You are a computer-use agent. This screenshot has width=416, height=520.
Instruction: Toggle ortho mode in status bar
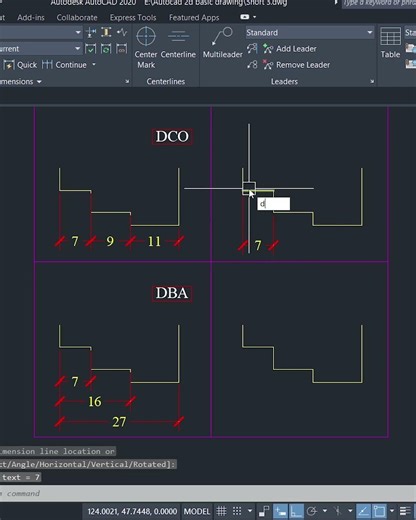(296, 511)
